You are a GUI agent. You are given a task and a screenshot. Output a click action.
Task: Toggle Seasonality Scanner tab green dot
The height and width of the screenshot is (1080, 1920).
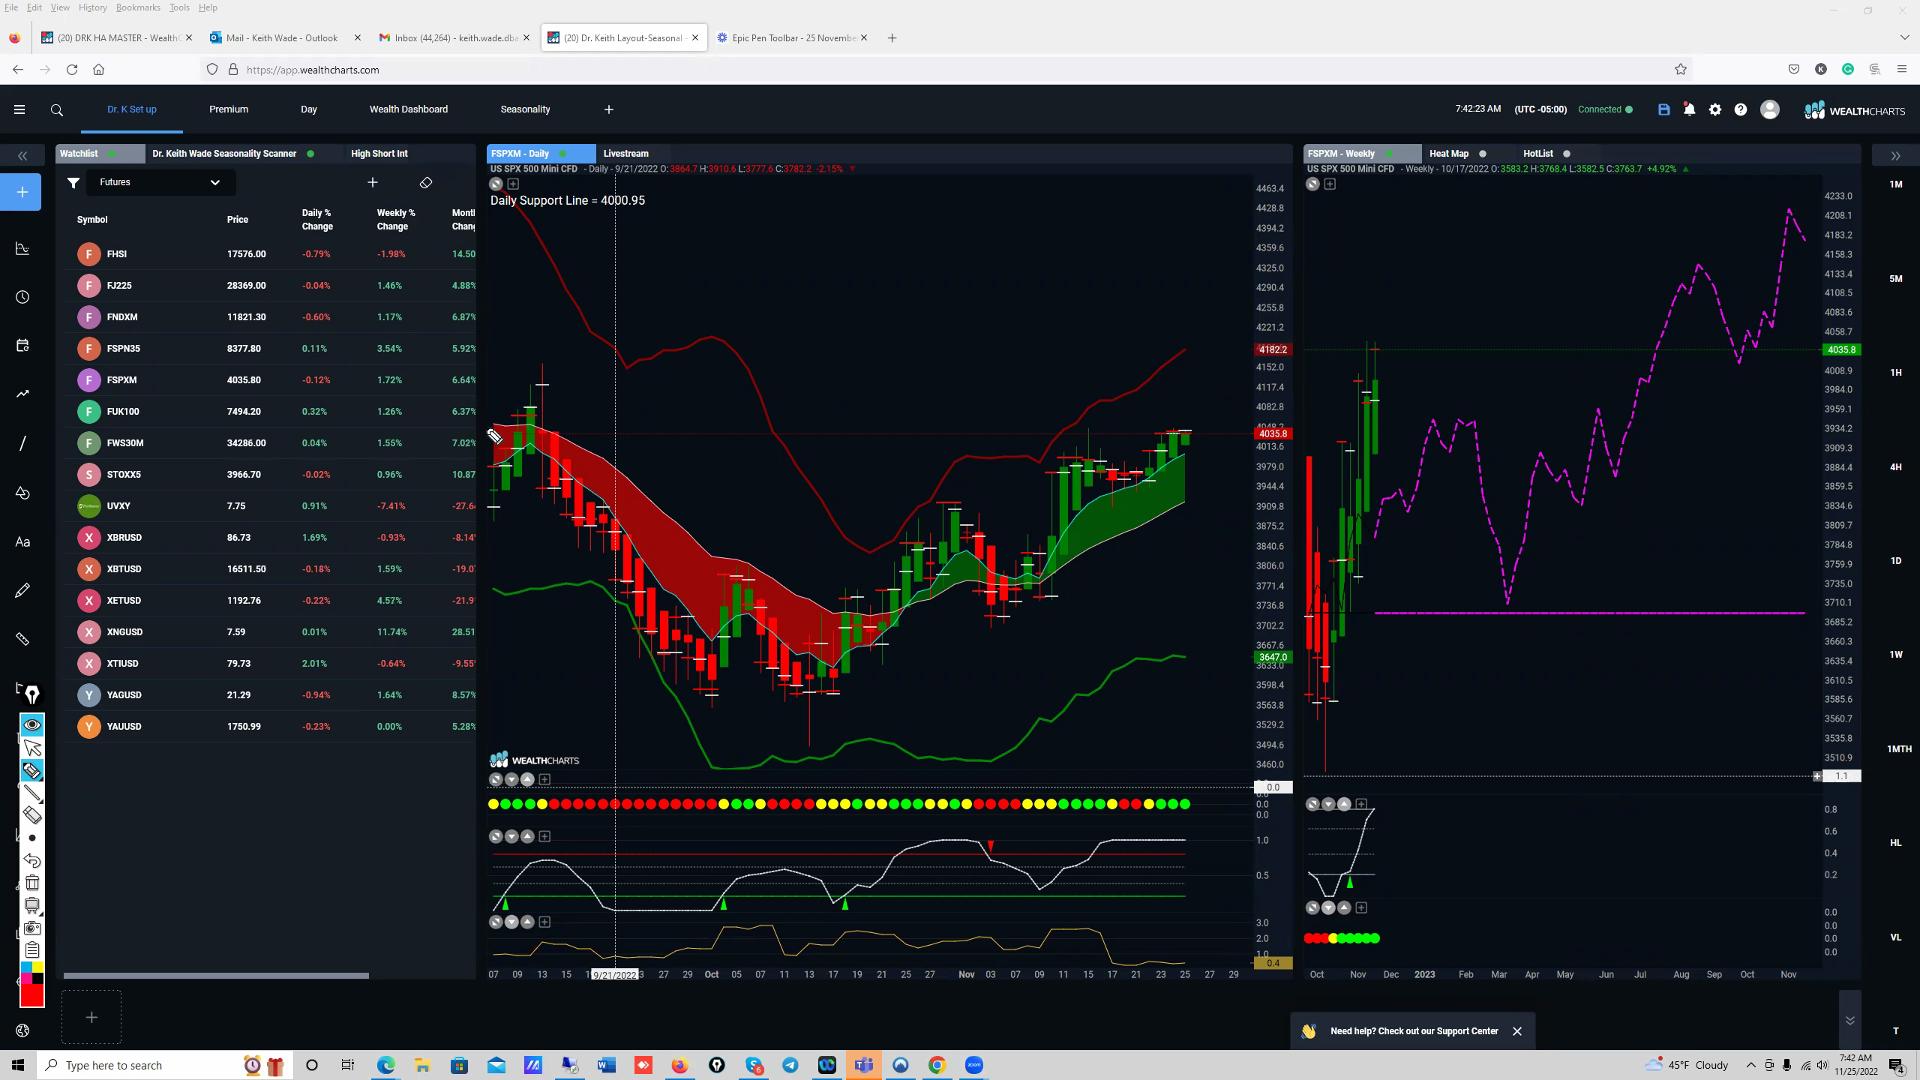(311, 154)
